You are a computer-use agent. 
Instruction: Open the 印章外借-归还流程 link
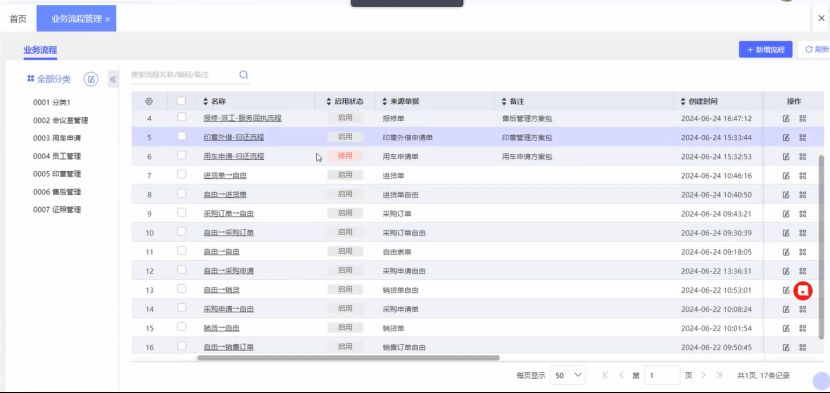point(233,137)
